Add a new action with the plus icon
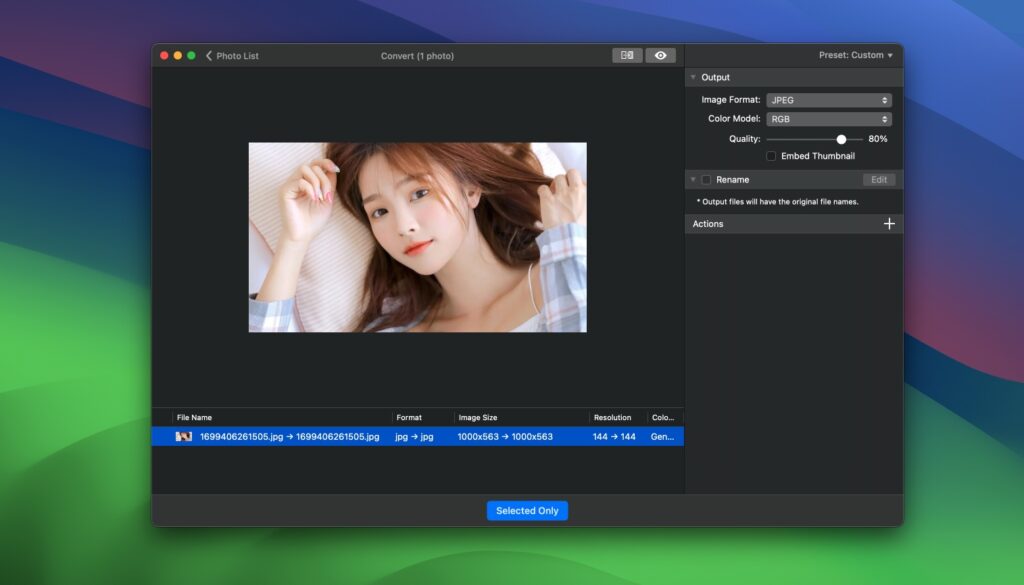The image size is (1024, 585). [889, 223]
